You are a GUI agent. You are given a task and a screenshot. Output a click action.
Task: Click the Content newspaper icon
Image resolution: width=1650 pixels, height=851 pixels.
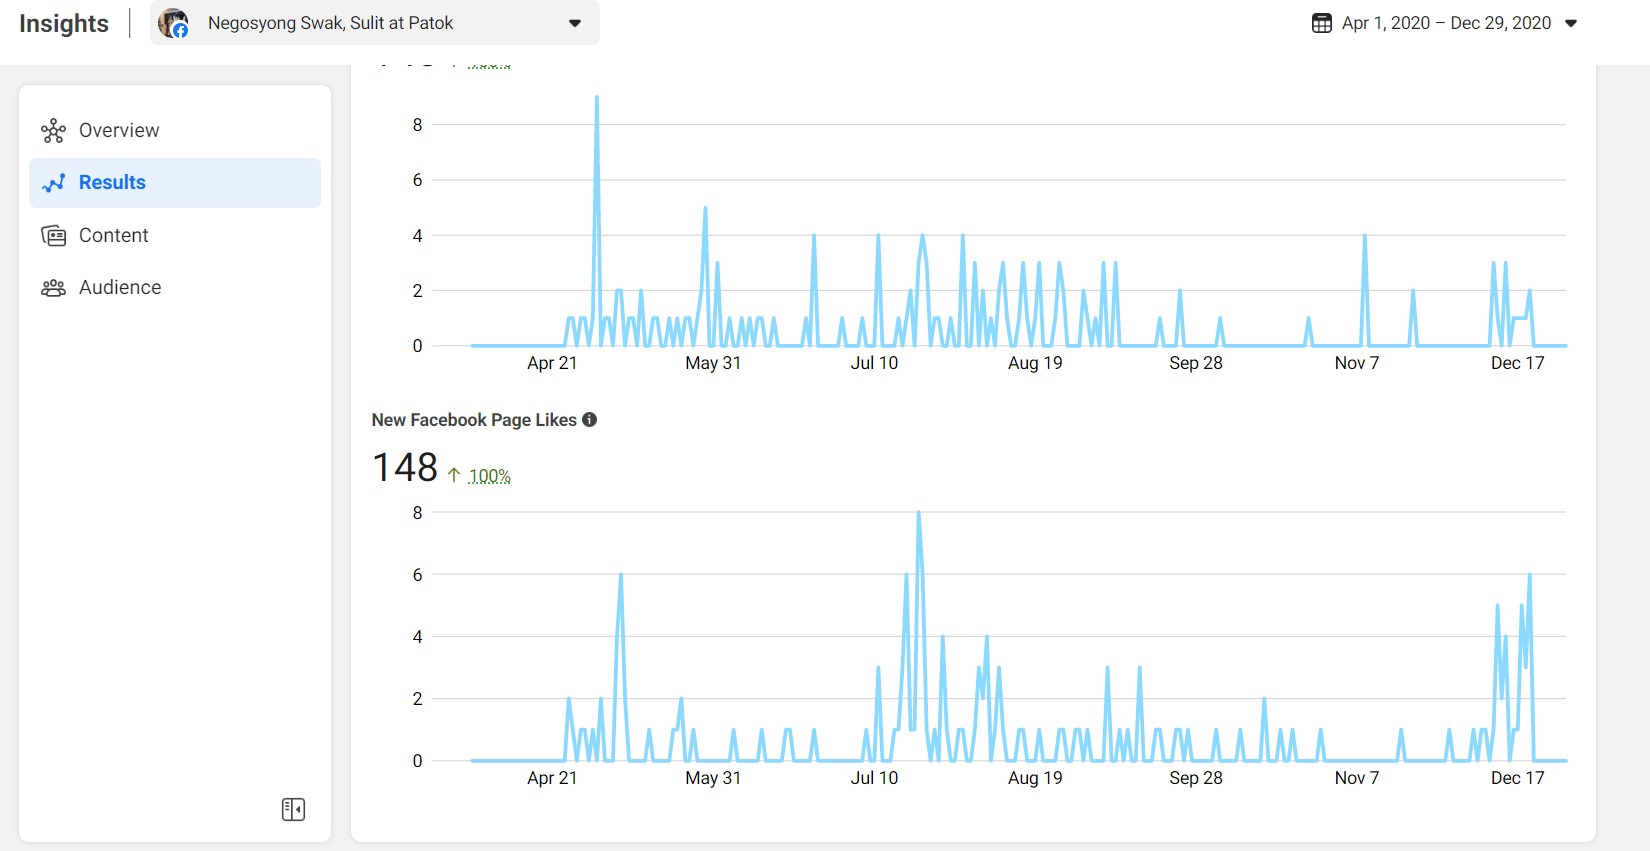53,236
